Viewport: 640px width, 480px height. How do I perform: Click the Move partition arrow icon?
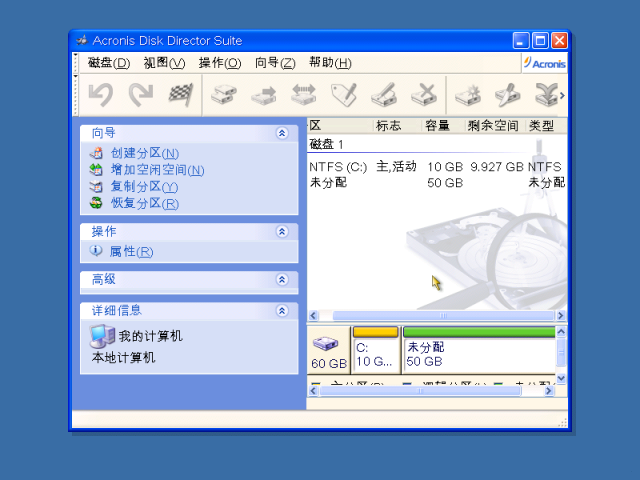click(x=264, y=96)
